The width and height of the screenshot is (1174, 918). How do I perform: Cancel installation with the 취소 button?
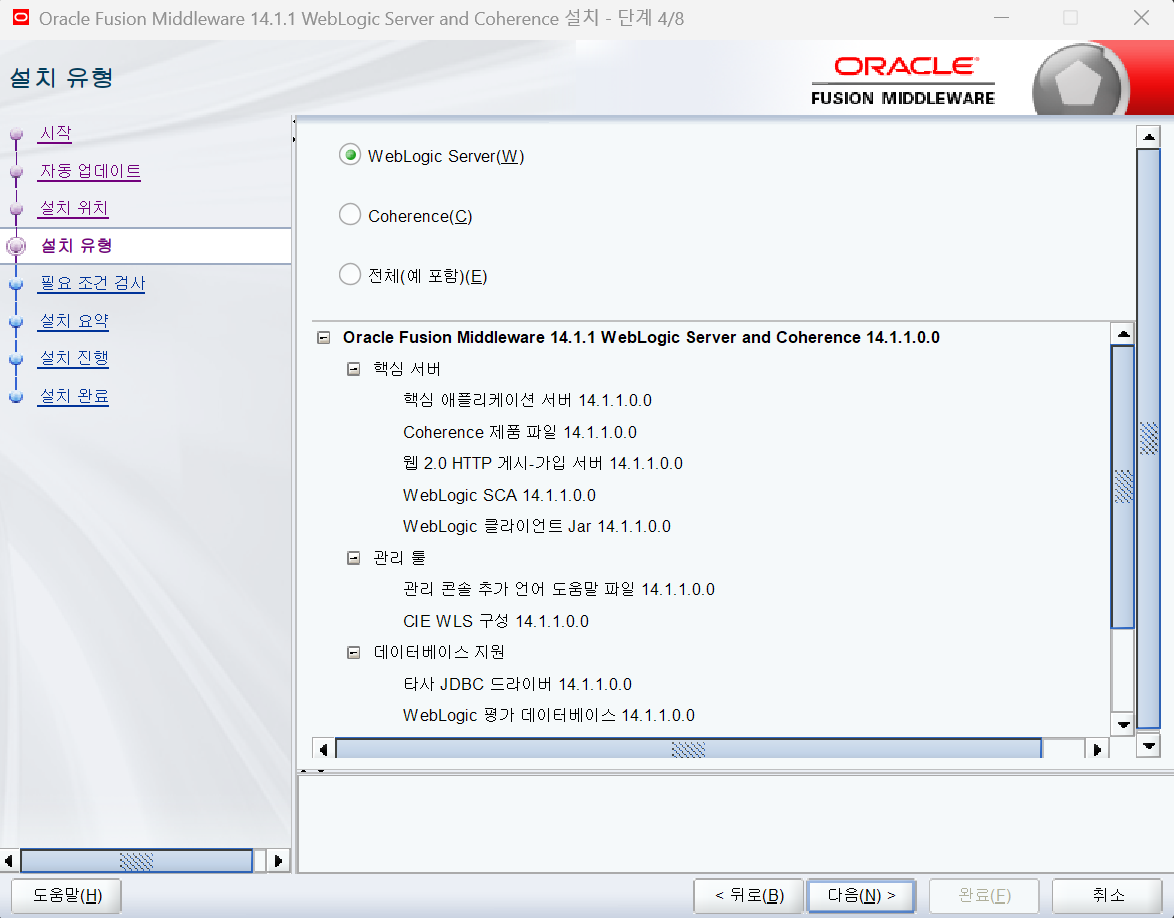[1108, 896]
